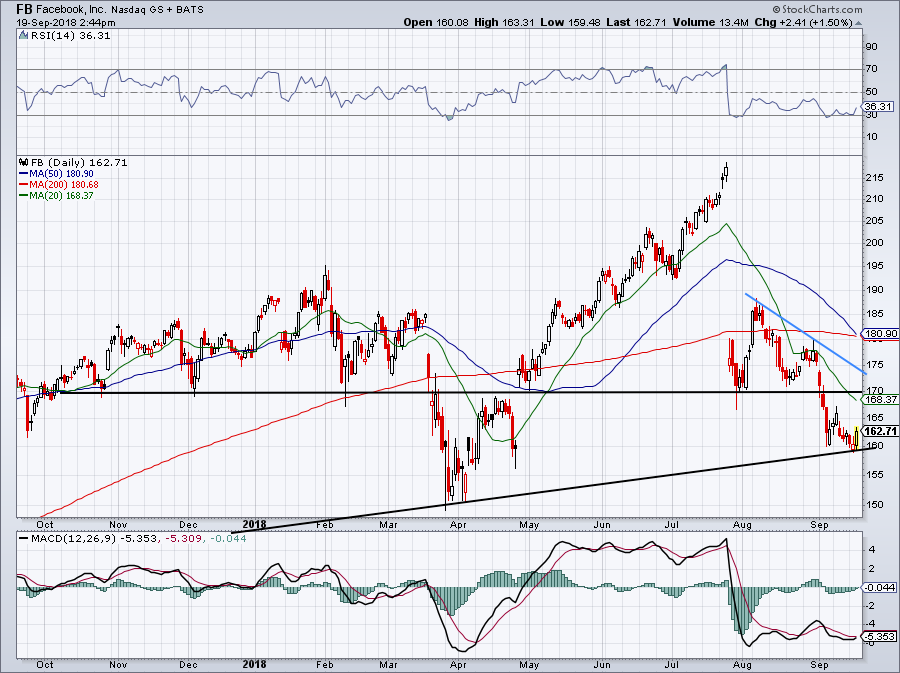This screenshot has height=673, width=900.
Task: Click the 155 price axis label
Action: [874, 475]
